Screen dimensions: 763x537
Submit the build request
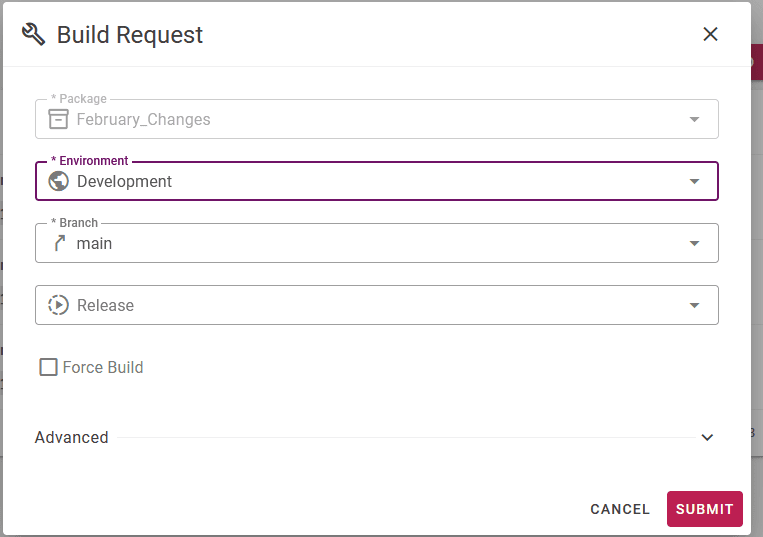pyautogui.click(x=705, y=509)
